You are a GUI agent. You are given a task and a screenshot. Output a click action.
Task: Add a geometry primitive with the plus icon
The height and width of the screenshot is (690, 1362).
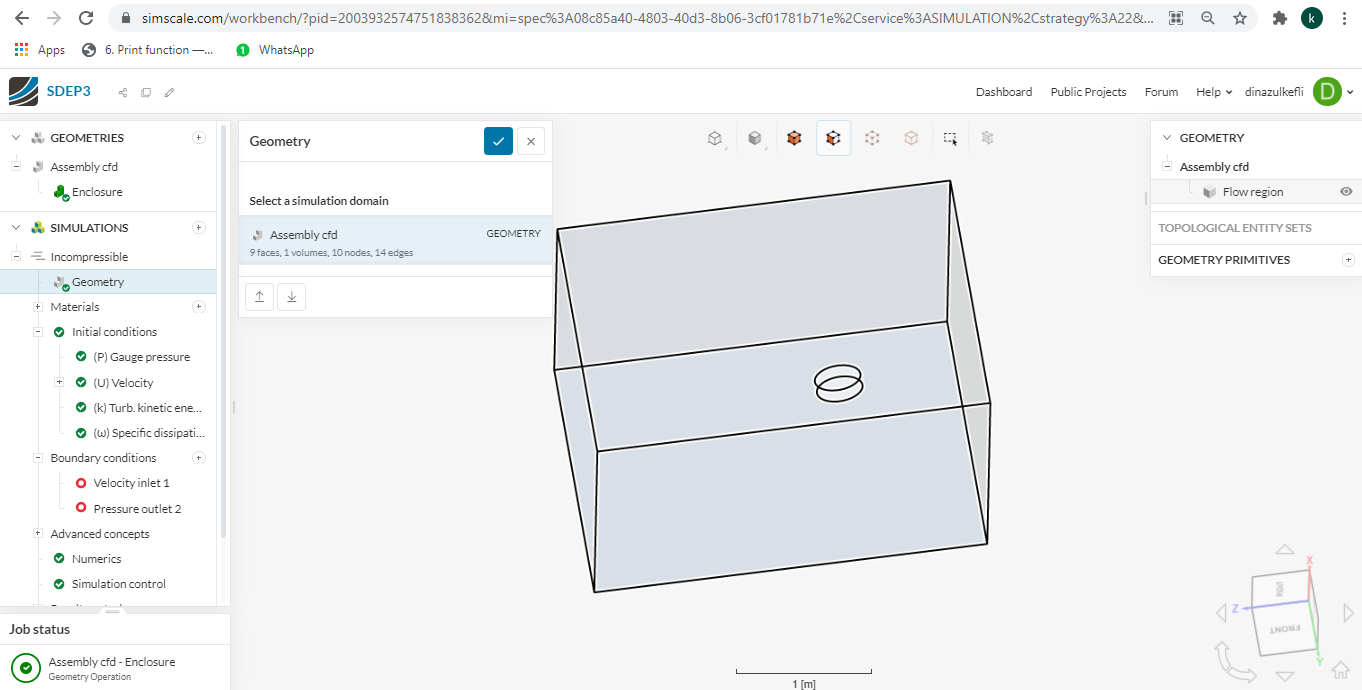point(1348,260)
